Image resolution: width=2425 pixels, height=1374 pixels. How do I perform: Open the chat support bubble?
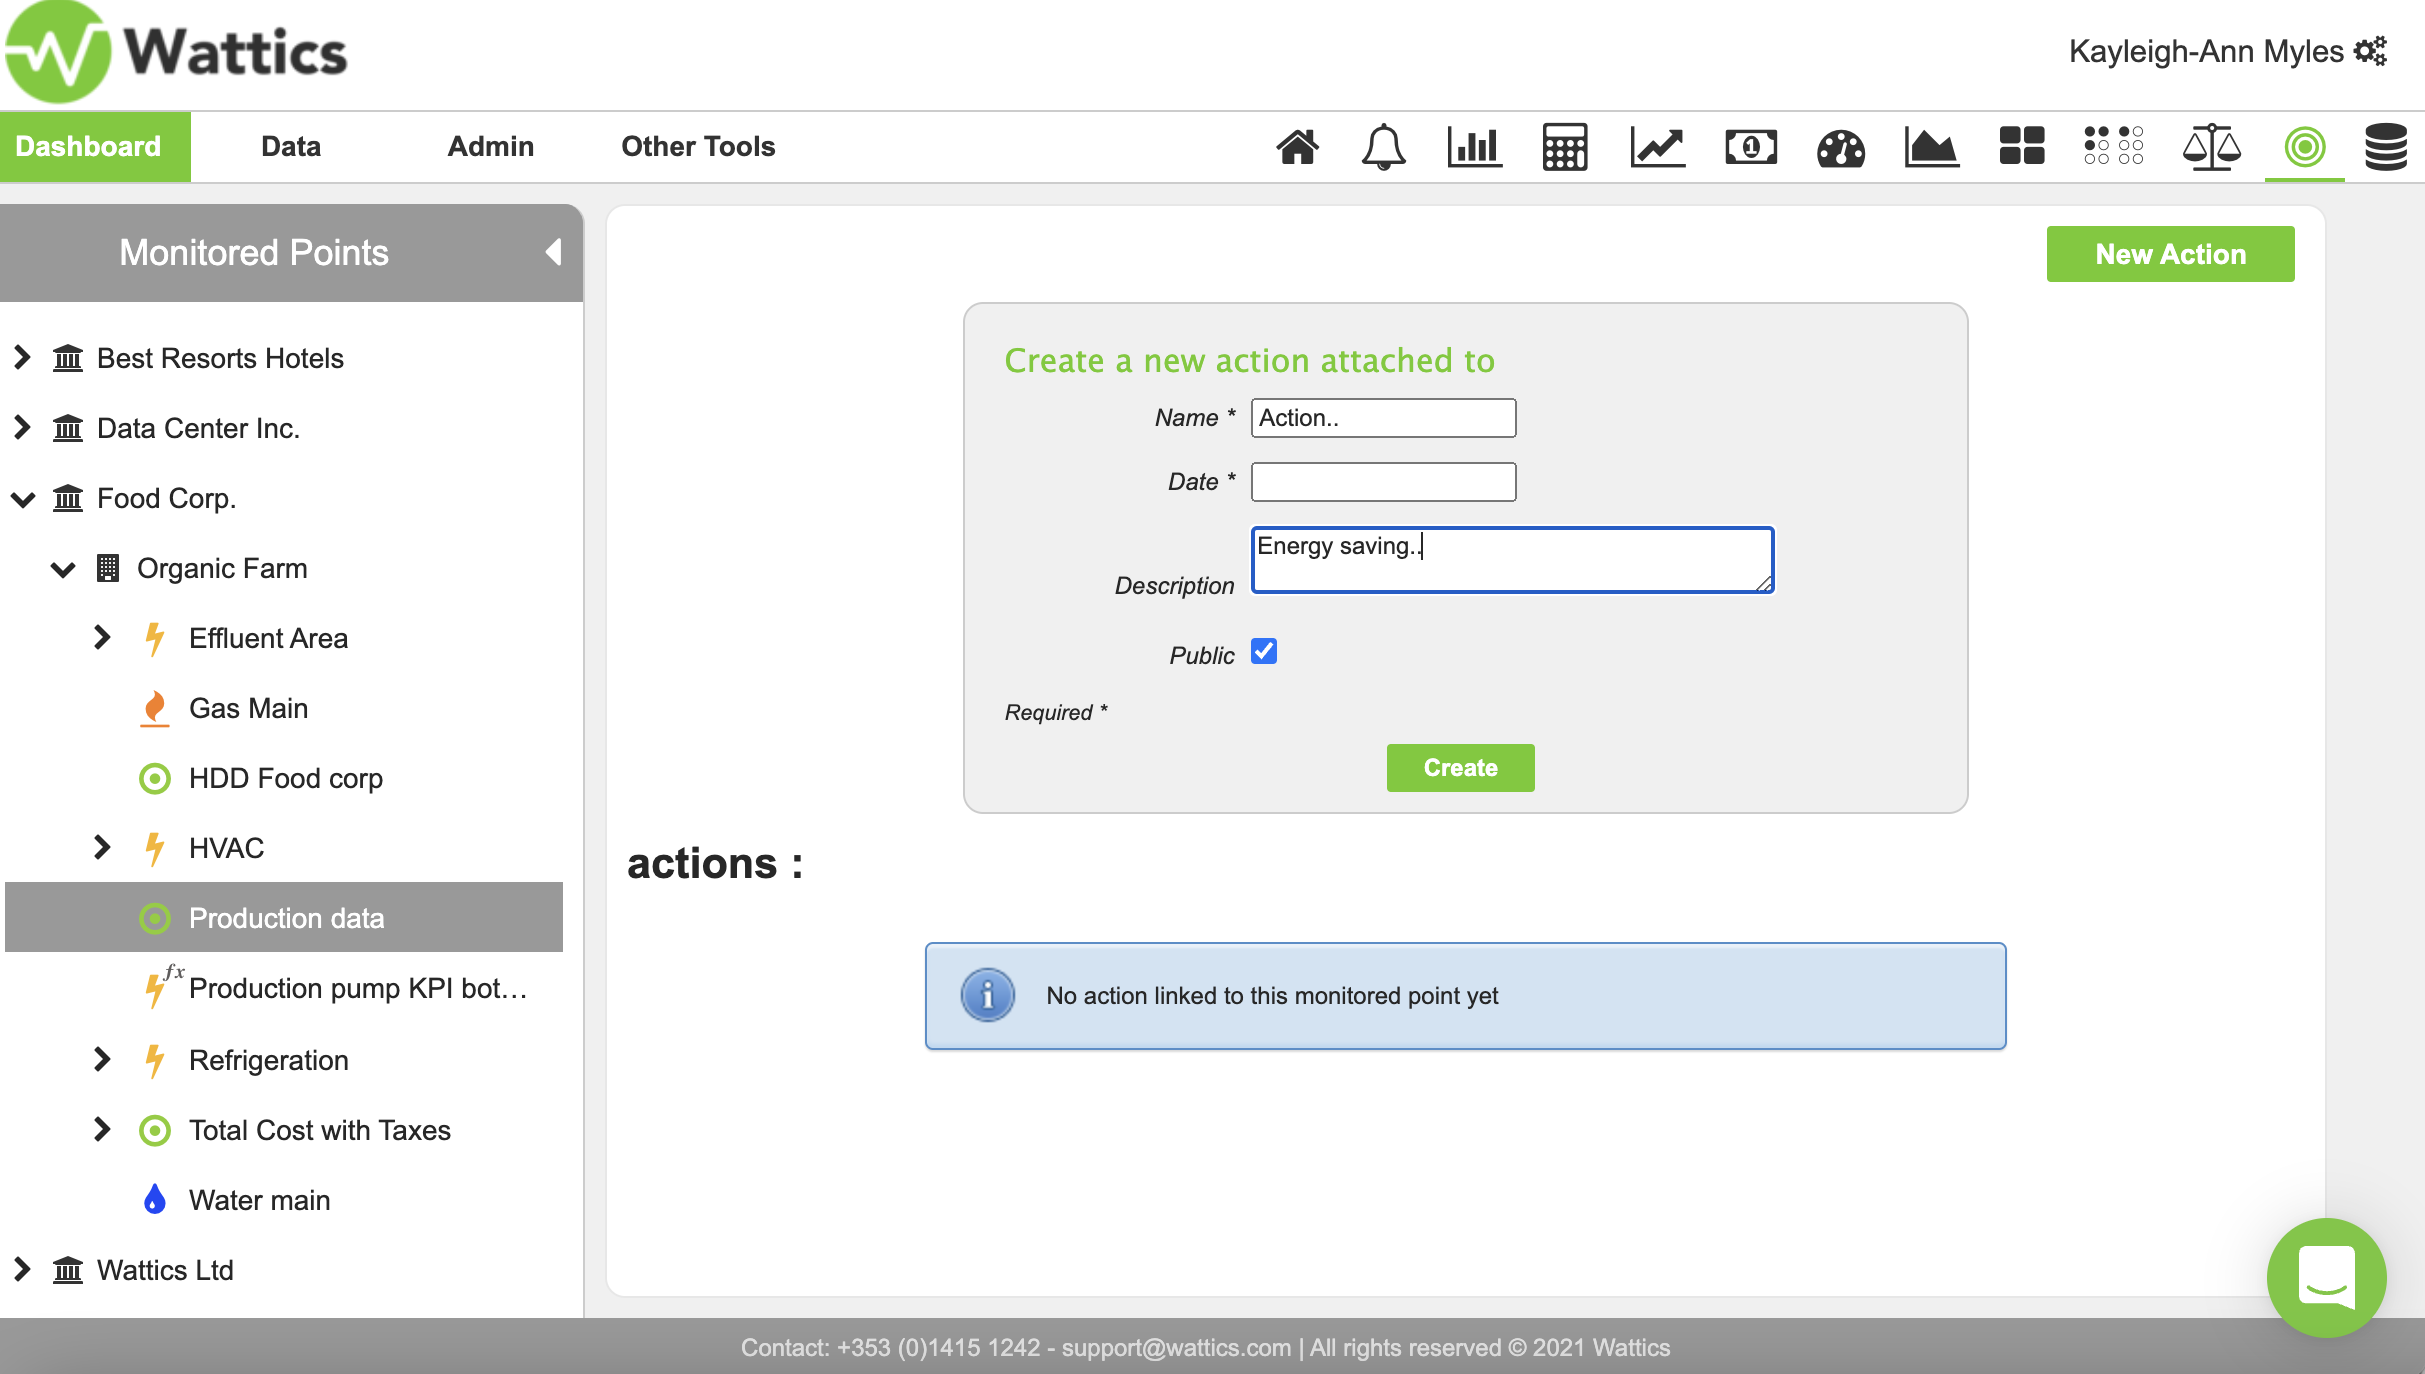click(2326, 1278)
